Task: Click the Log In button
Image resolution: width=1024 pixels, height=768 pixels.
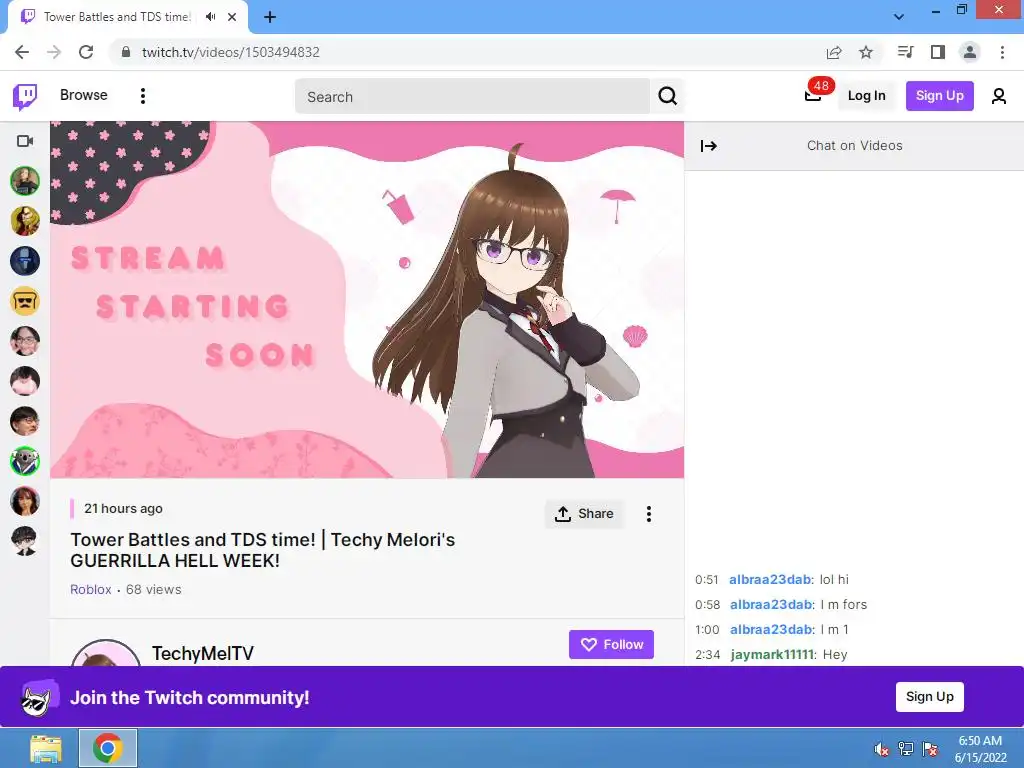Action: (x=866, y=95)
